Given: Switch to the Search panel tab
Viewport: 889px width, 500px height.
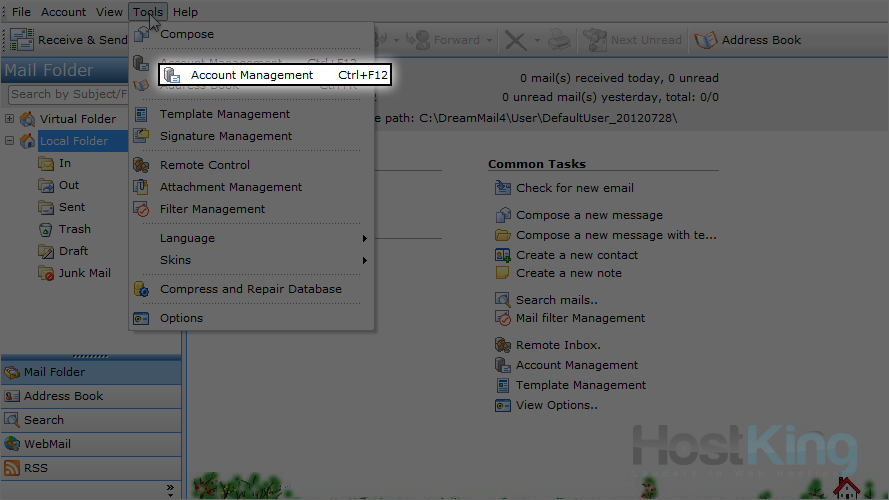Looking at the screenshot, I should pyautogui.click(x=44, y=420).
